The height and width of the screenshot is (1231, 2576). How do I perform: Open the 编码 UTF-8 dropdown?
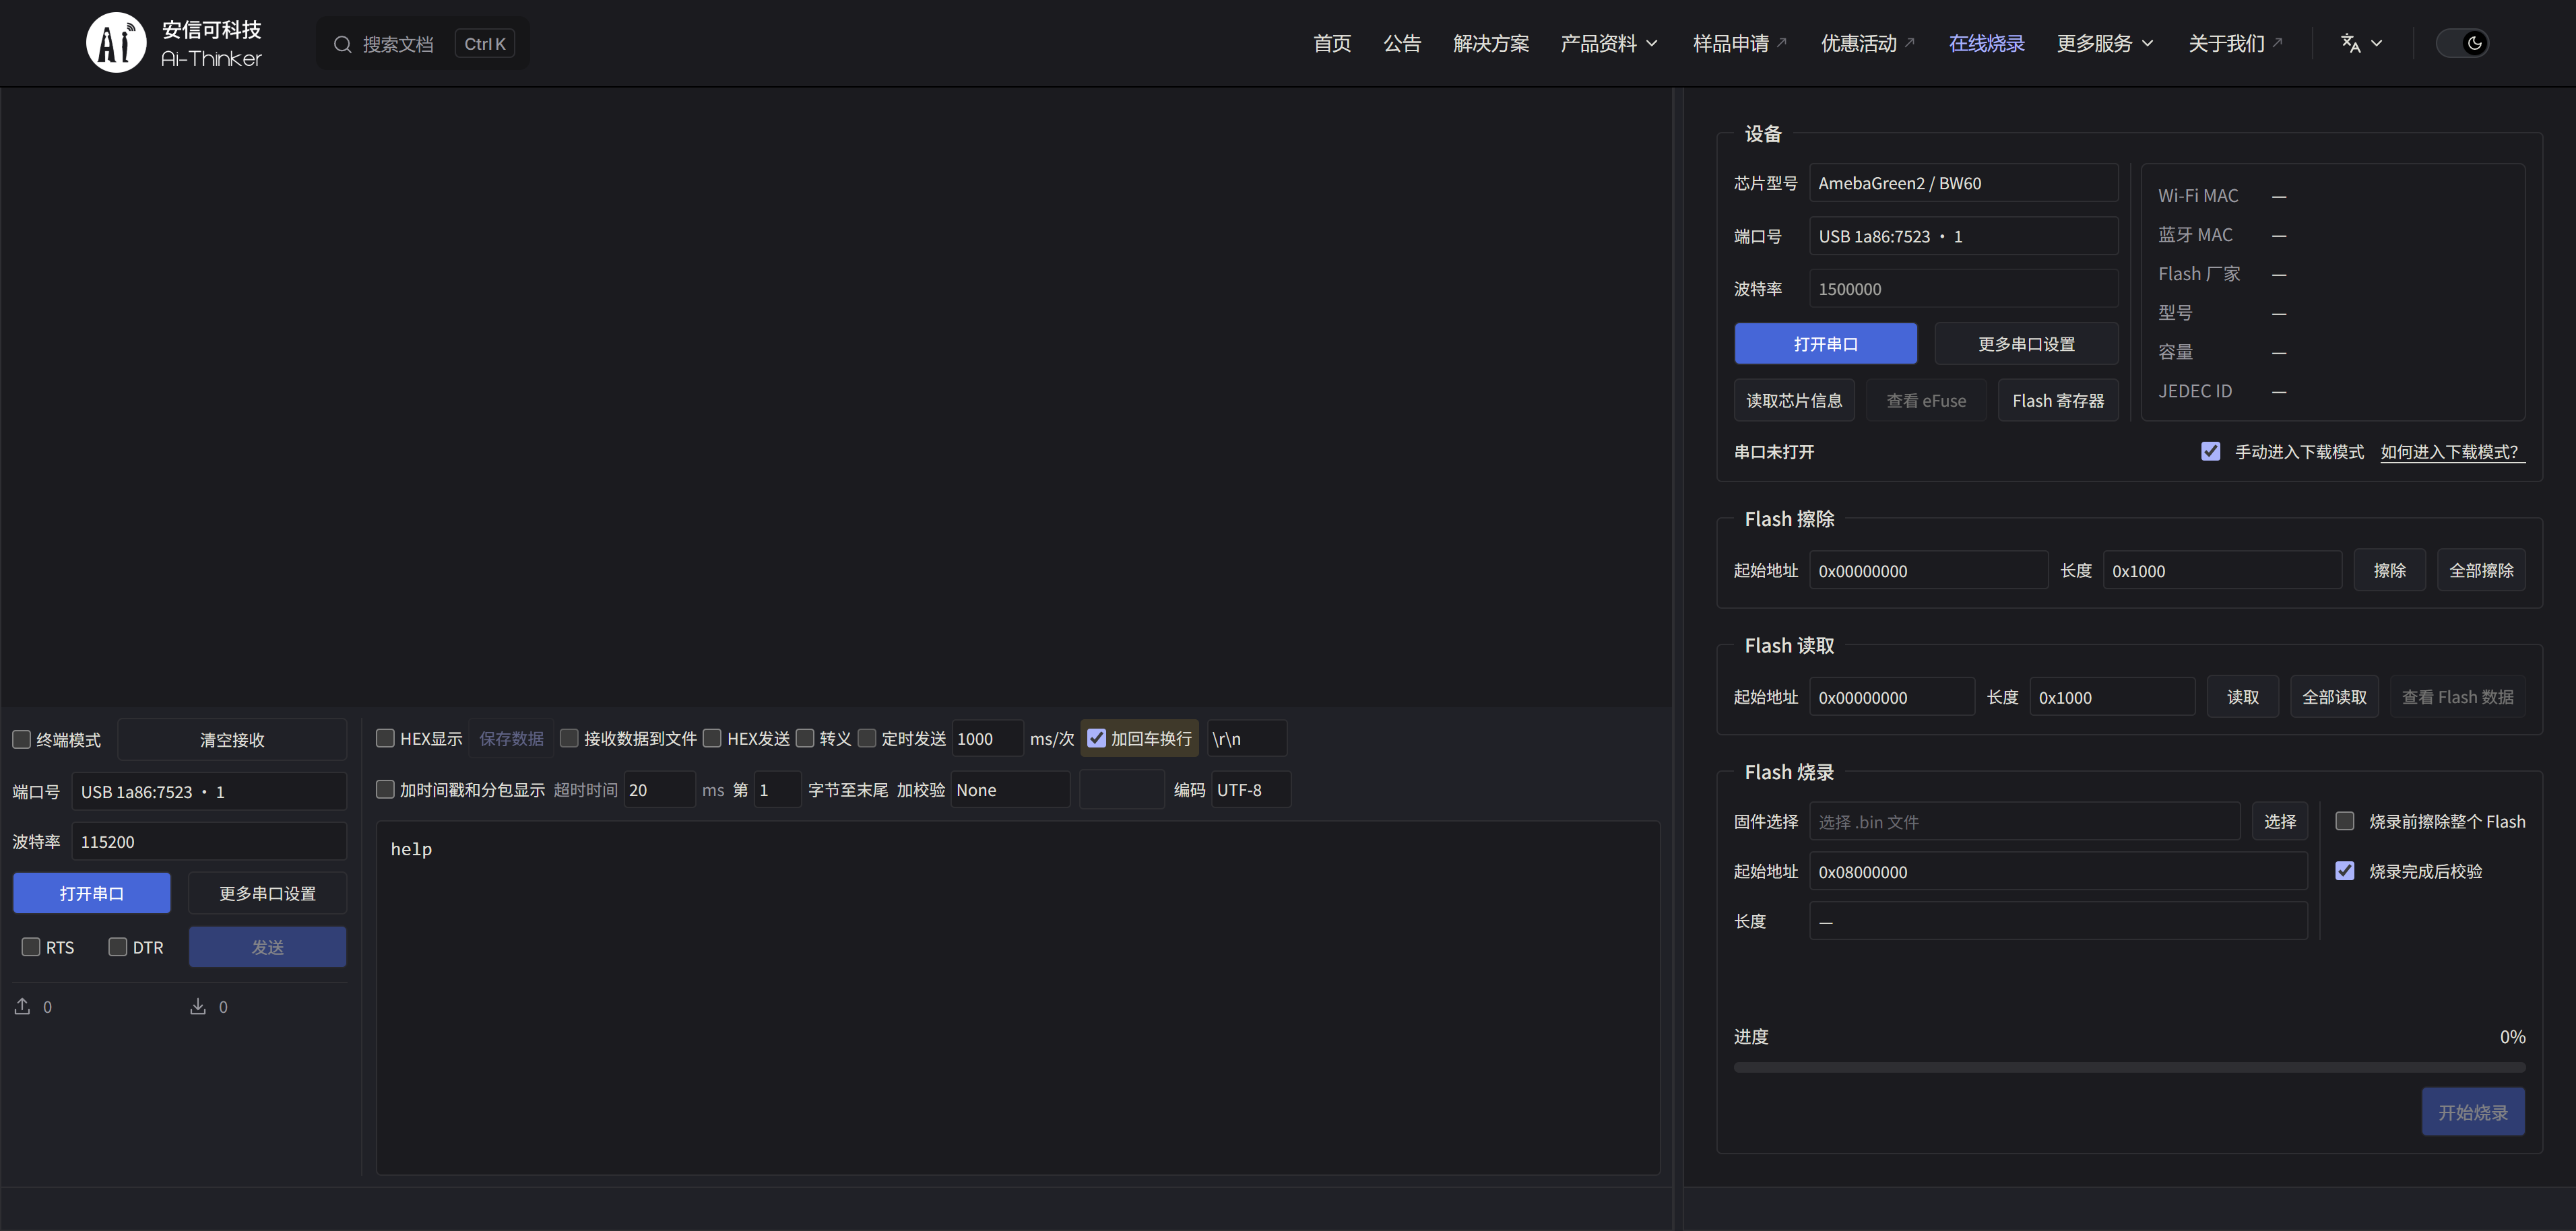(x=1251, y=790)
